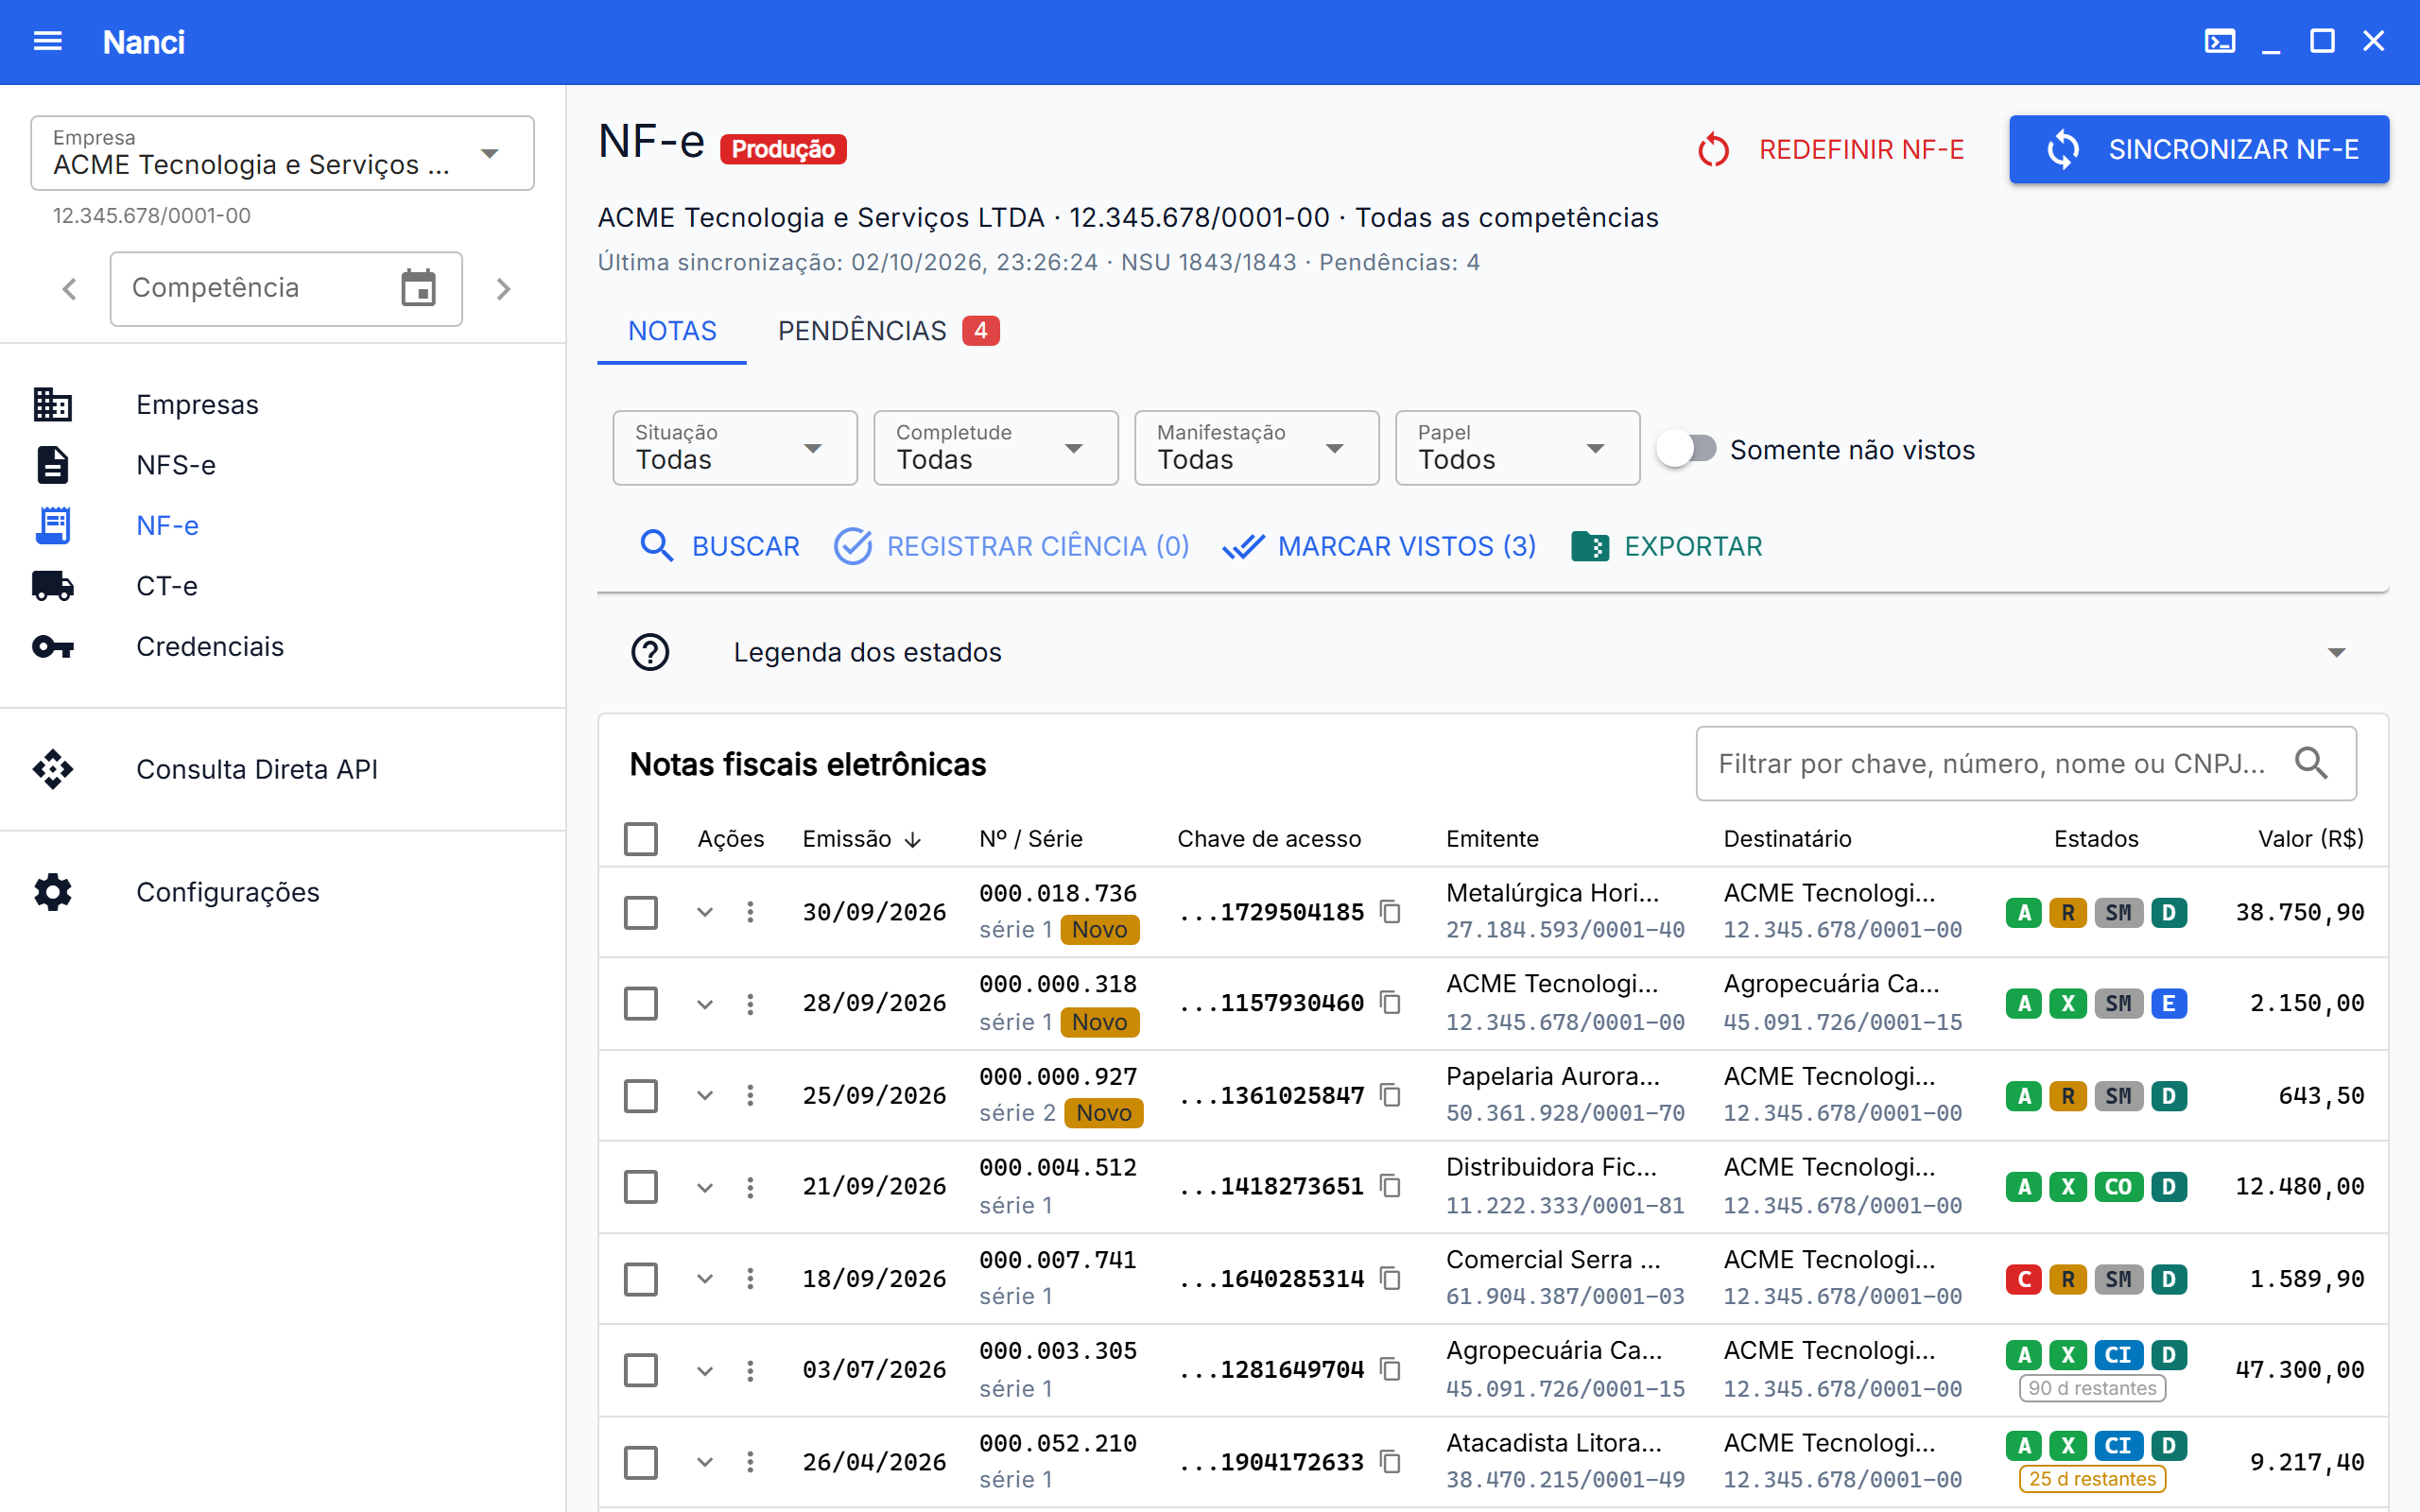The image size is (2420, 1512).
Task: Sort by Emissão arrow in table header
Action: [x=912, y=840]
